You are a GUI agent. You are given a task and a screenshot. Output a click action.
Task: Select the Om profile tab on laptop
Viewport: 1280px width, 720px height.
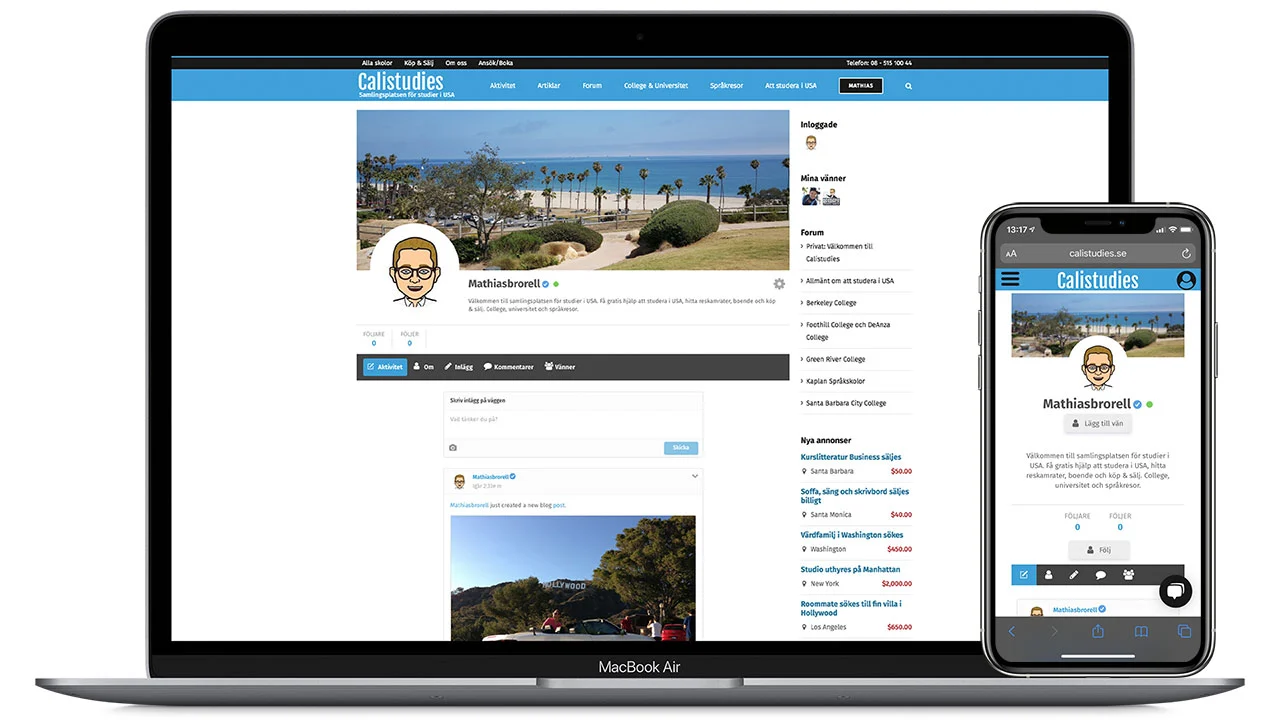tap(424, 367)
